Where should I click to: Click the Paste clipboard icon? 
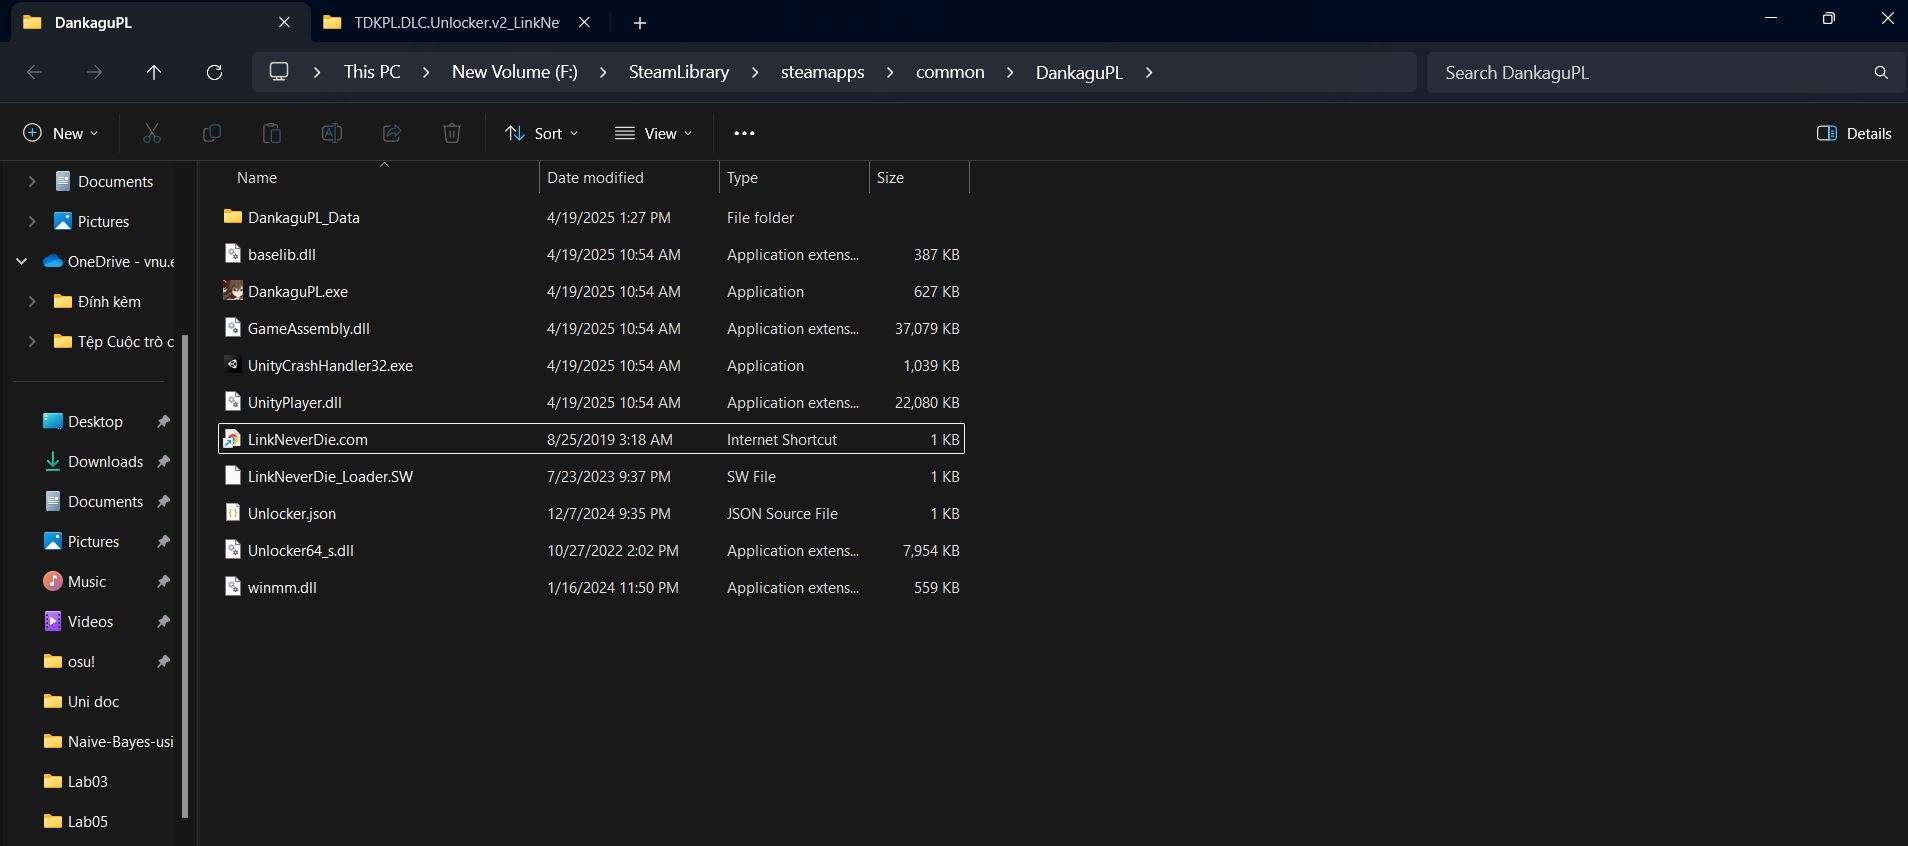point(272,133)
